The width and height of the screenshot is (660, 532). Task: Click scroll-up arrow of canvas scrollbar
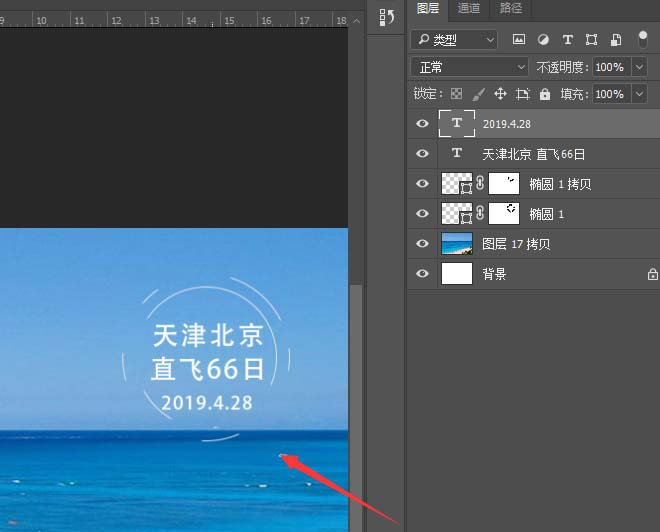[x=357, y=21]
